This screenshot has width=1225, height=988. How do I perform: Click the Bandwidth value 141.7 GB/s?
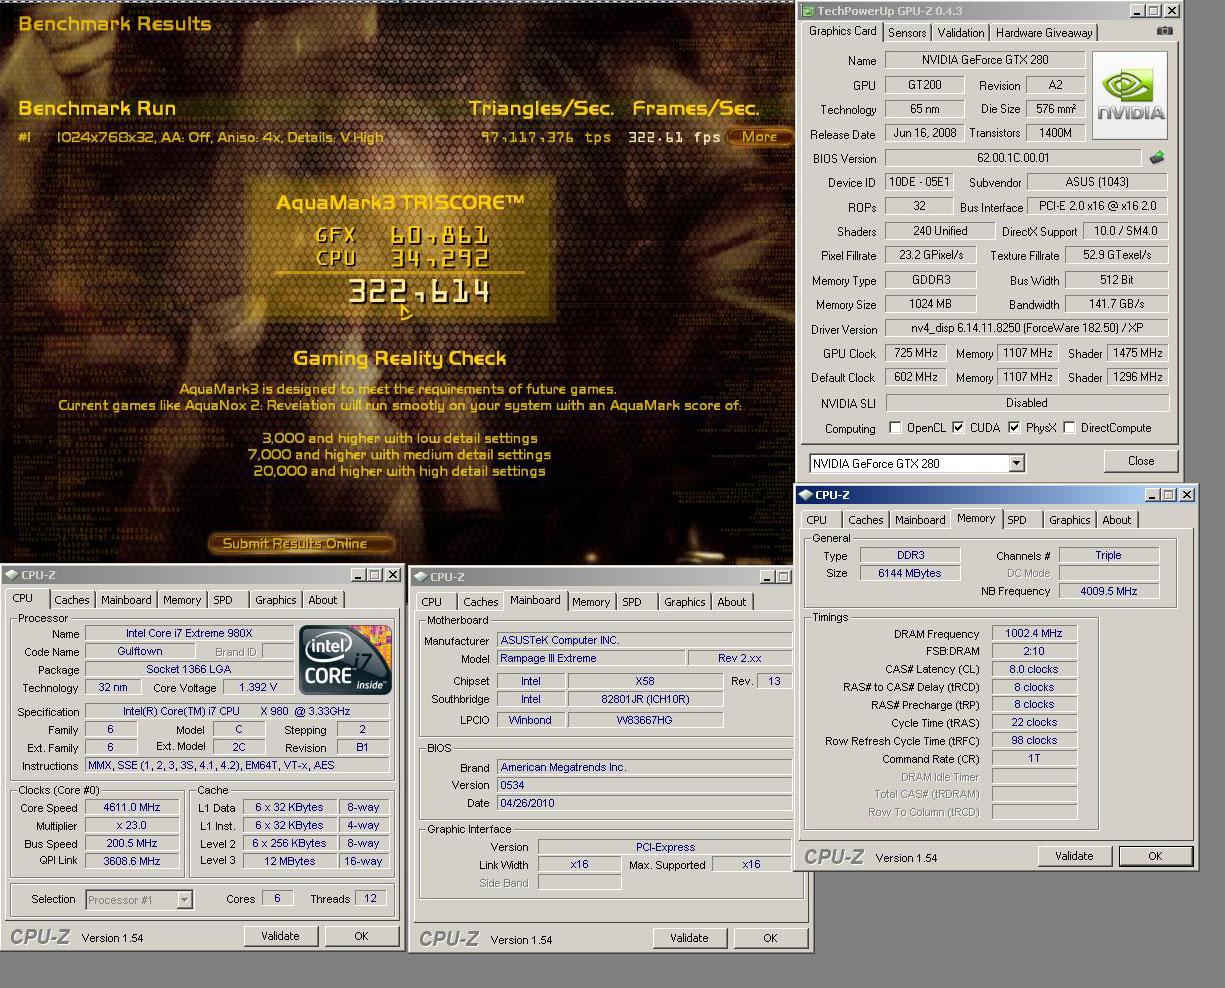[x=1116, y=304]
